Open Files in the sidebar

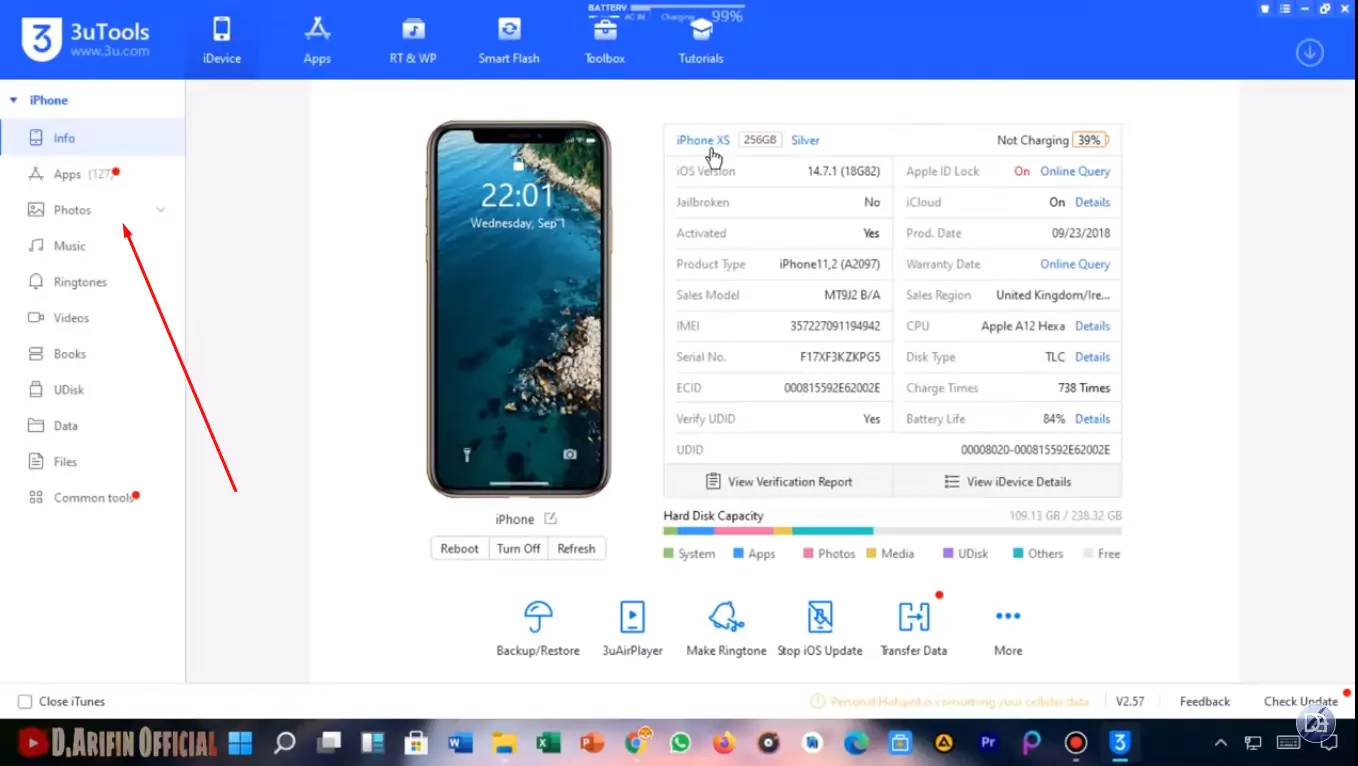point(92,462)
